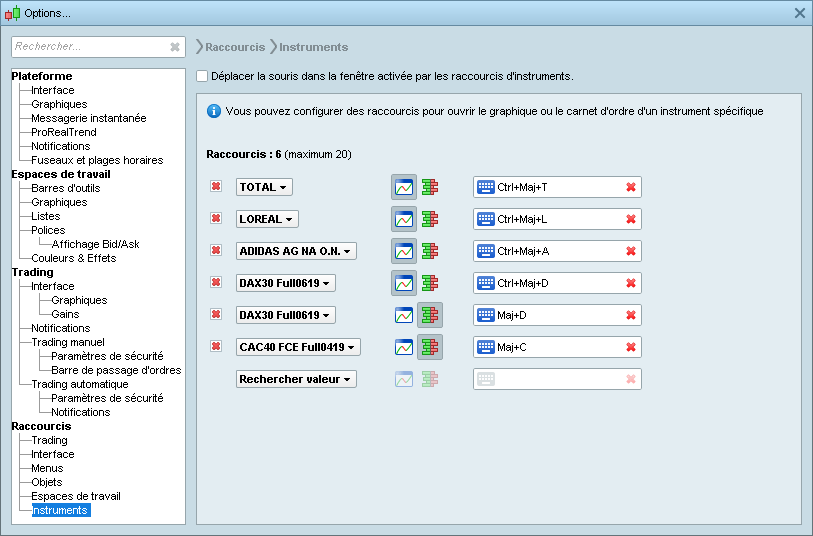This screenshot has width=813, height=536.
Task: Open Fuseaux et plages horaires settings
Action: [97, 160]
